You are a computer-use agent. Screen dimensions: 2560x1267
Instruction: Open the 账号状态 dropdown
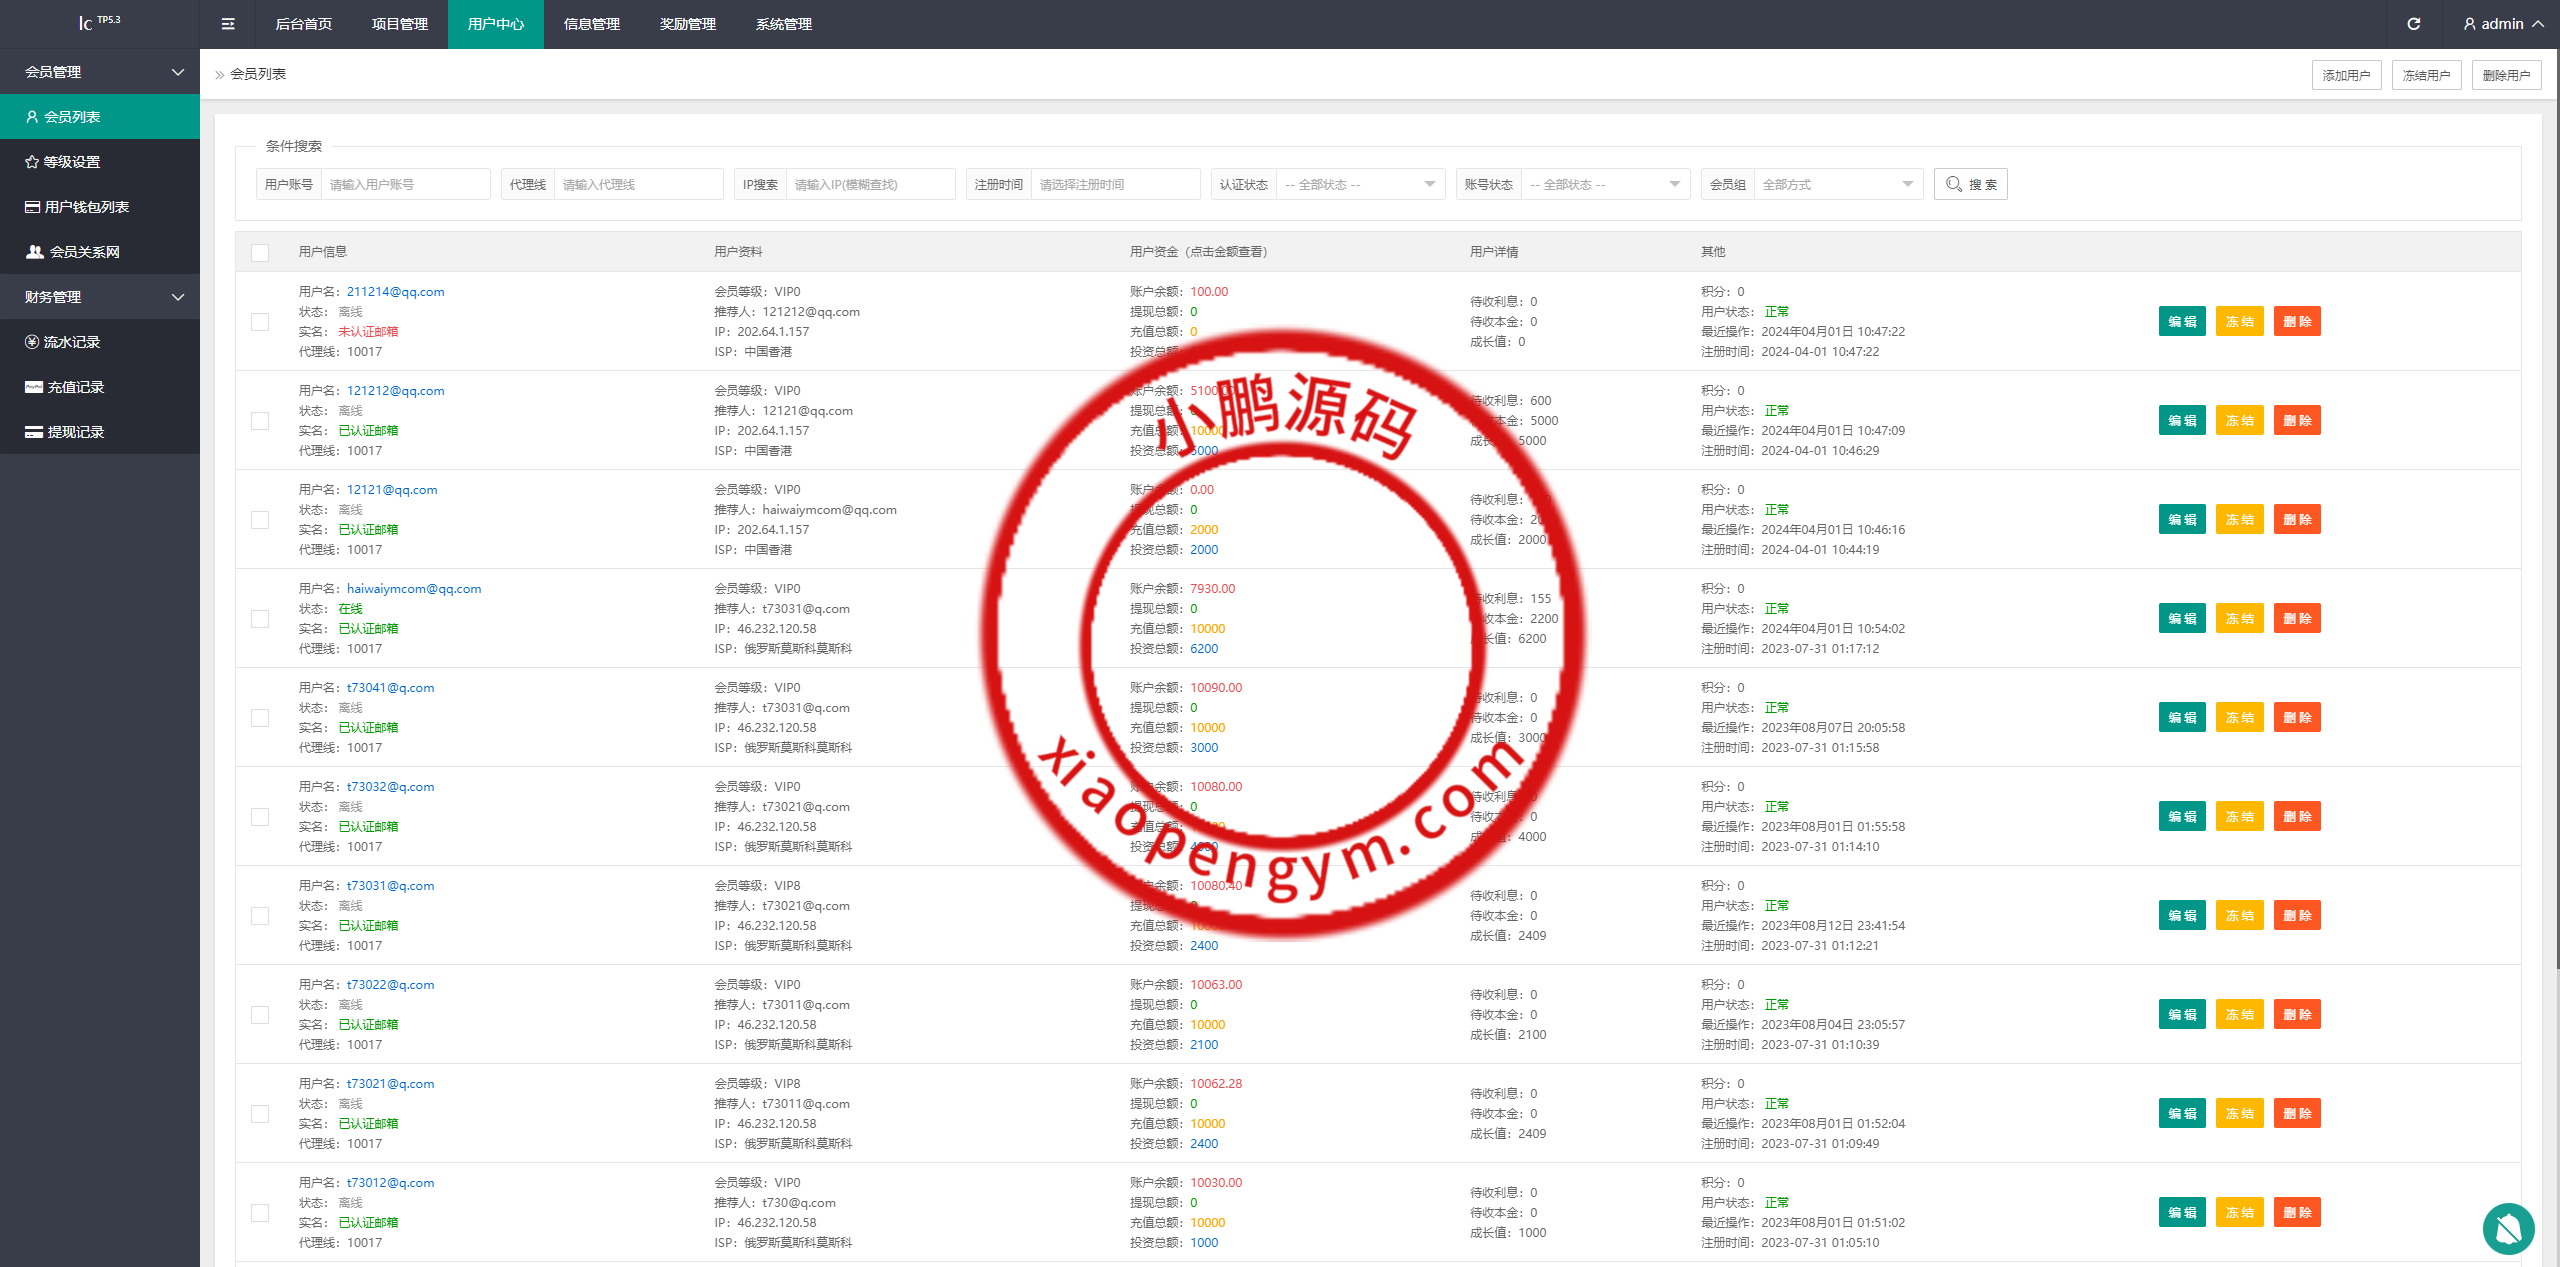tap(1604, 185)
